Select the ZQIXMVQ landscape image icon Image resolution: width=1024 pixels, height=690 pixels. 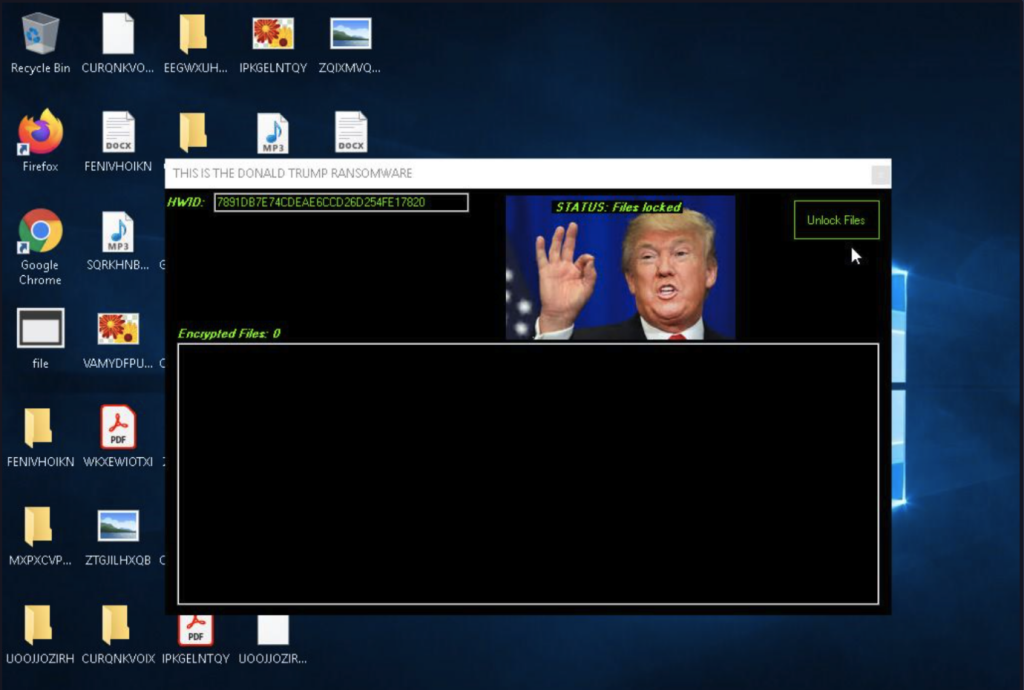click(350, 35)
